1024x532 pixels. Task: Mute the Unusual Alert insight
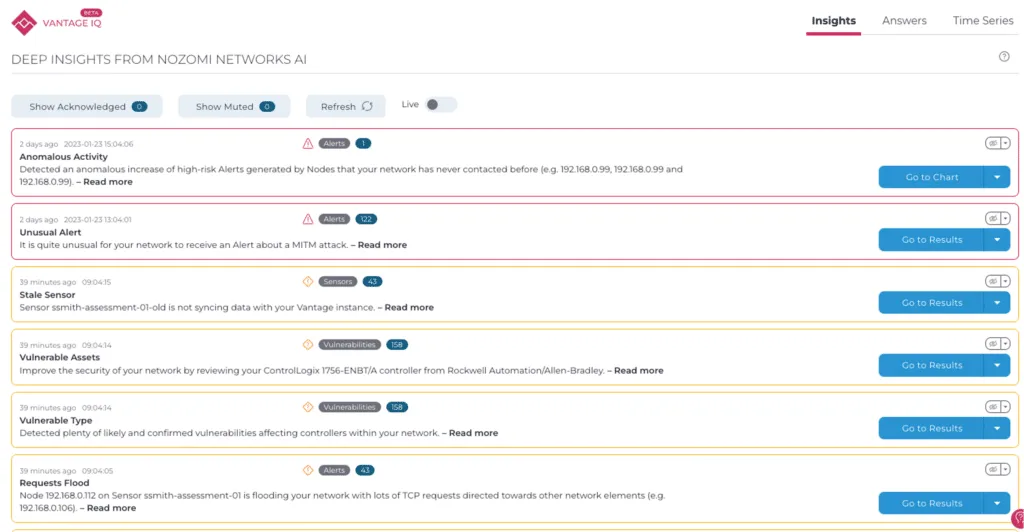pyautogui.click(x=993, y=219)
